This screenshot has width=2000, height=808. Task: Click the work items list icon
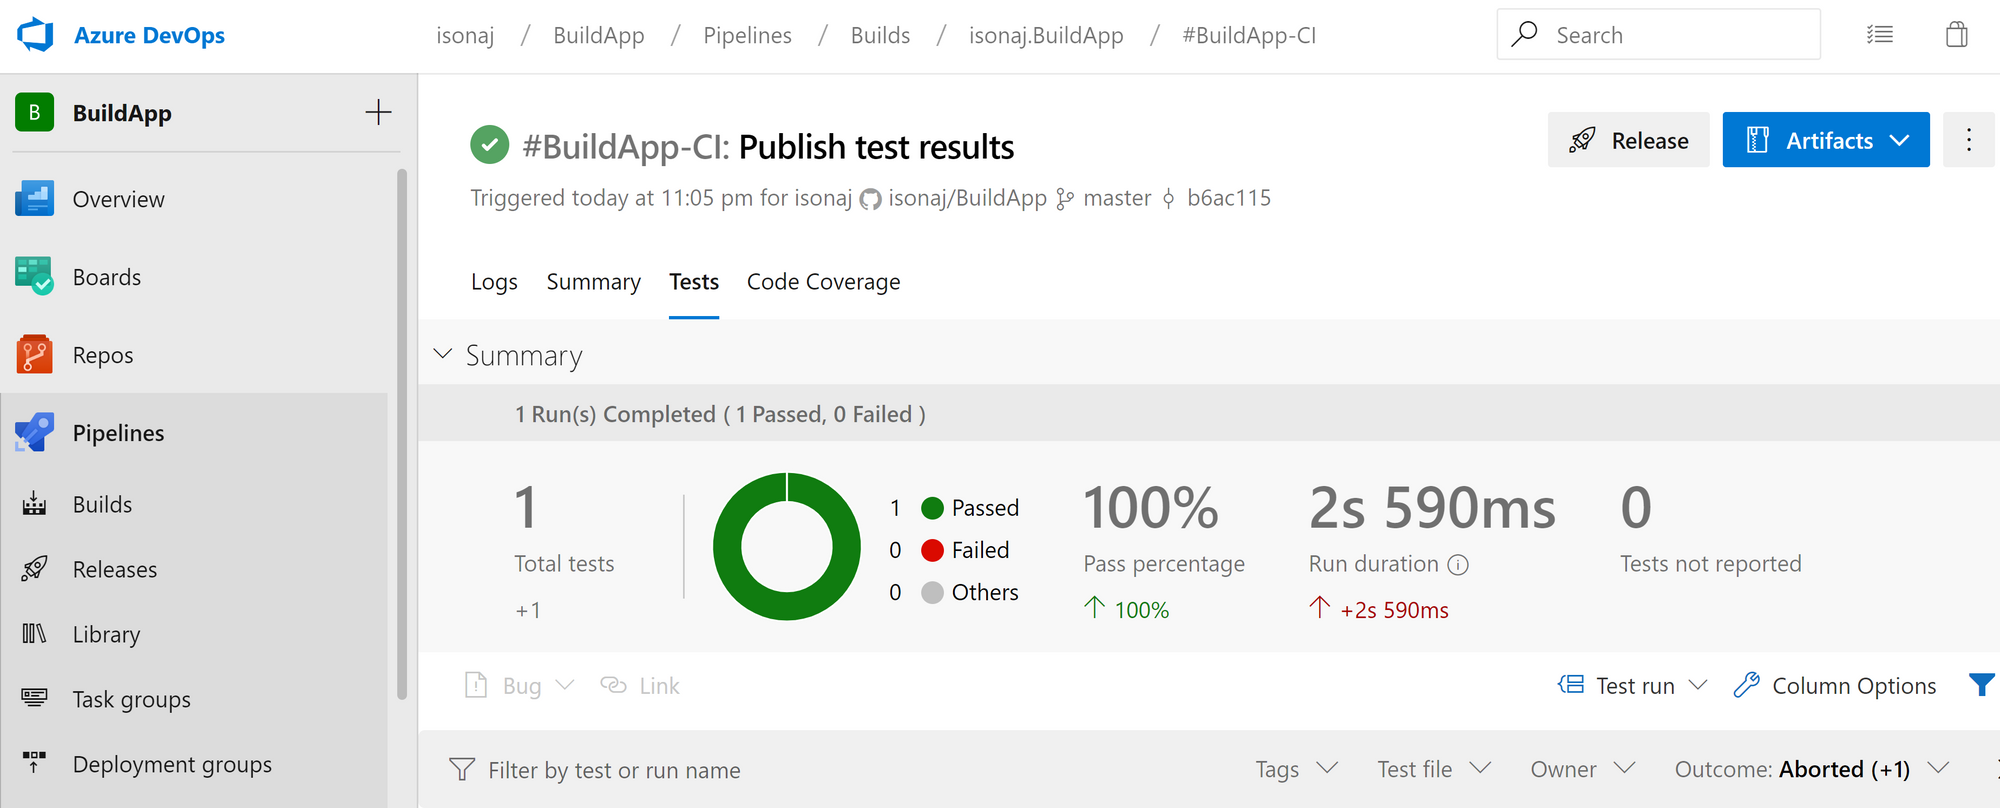pos(1880,35)
